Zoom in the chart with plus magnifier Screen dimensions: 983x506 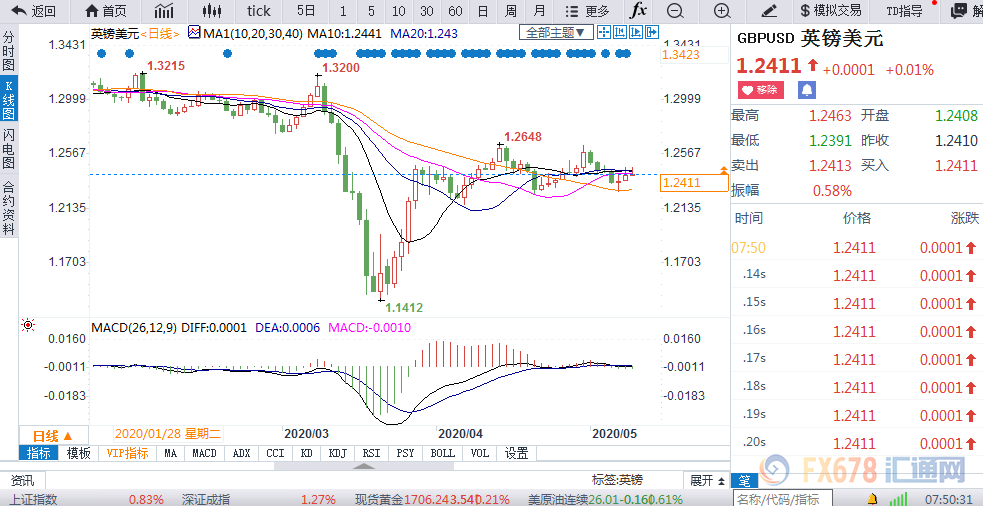(722, 11)
